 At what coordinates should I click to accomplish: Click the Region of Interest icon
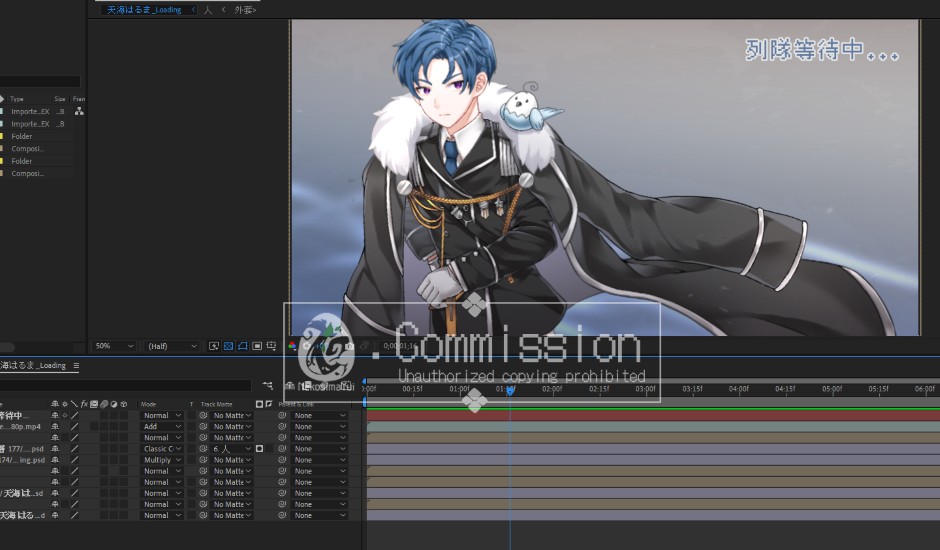pos(257,346)
